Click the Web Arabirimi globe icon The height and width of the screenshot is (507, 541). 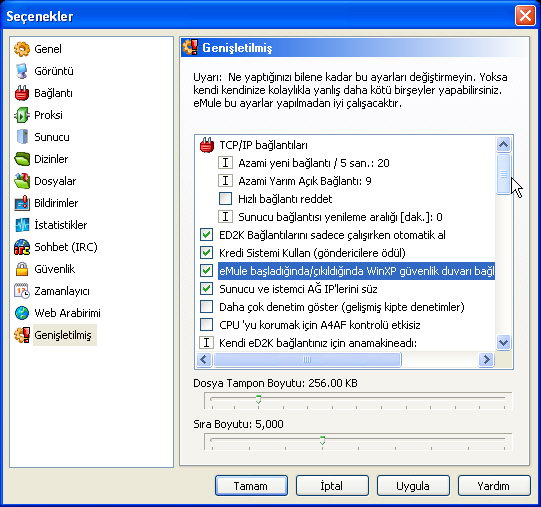(x=22, y=313)
